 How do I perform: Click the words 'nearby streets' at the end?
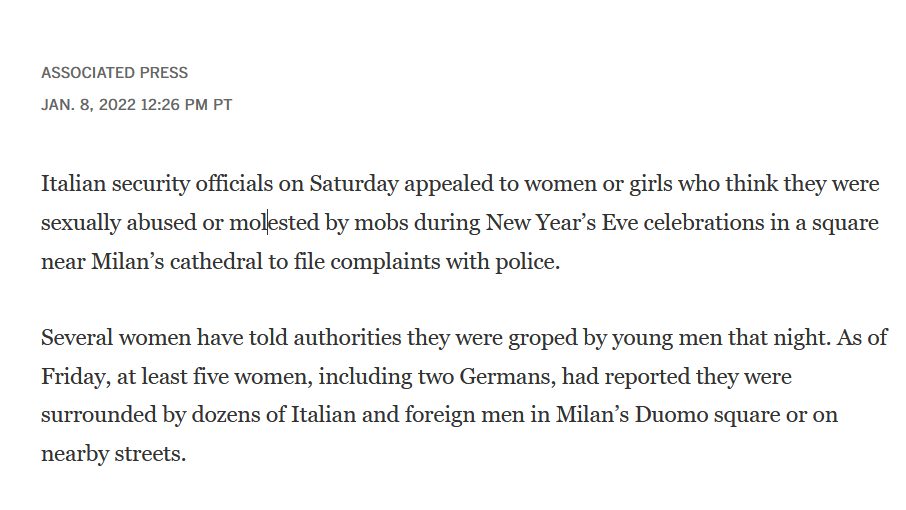(112, 454)
